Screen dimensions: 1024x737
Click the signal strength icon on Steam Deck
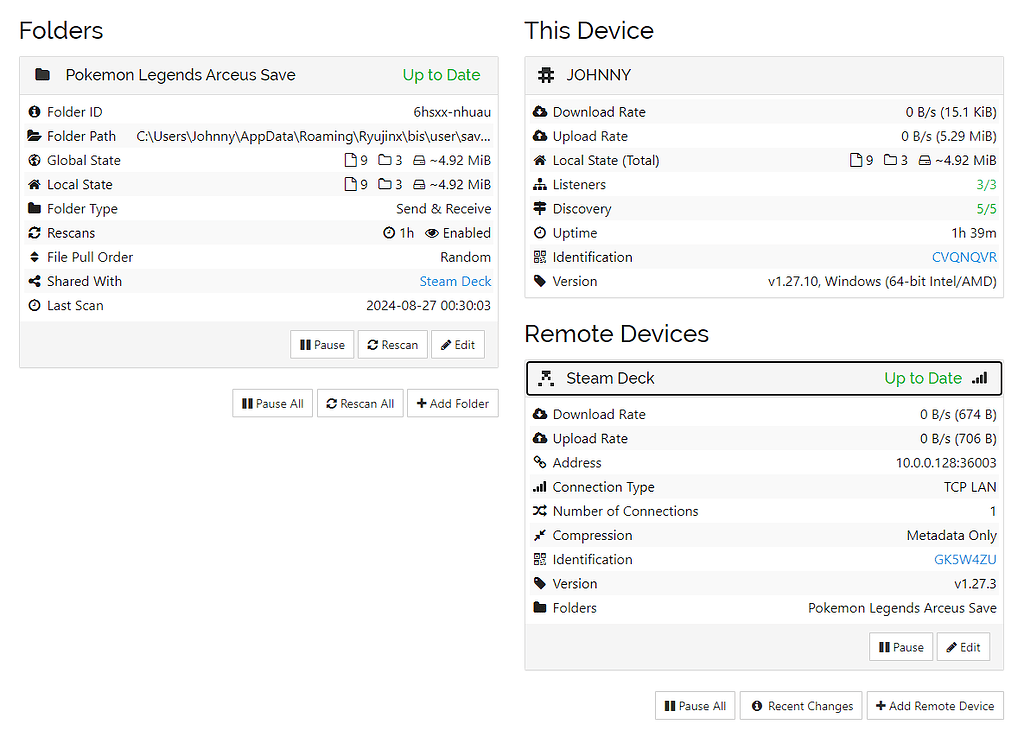pos(979,378)
